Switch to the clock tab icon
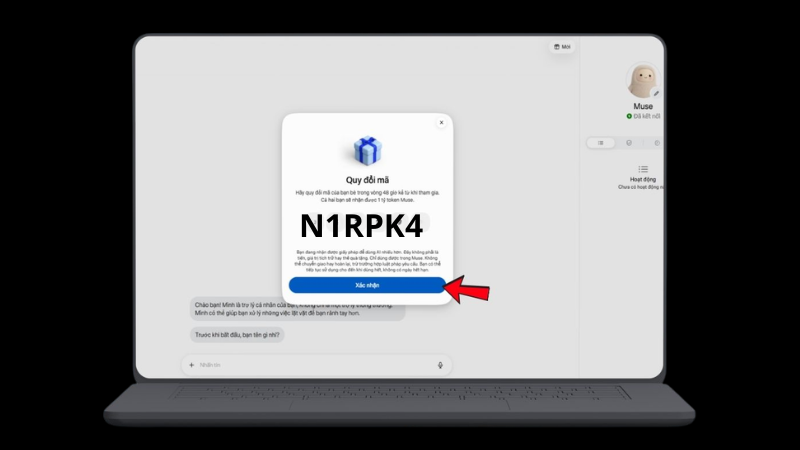 (x=657, y=143)
